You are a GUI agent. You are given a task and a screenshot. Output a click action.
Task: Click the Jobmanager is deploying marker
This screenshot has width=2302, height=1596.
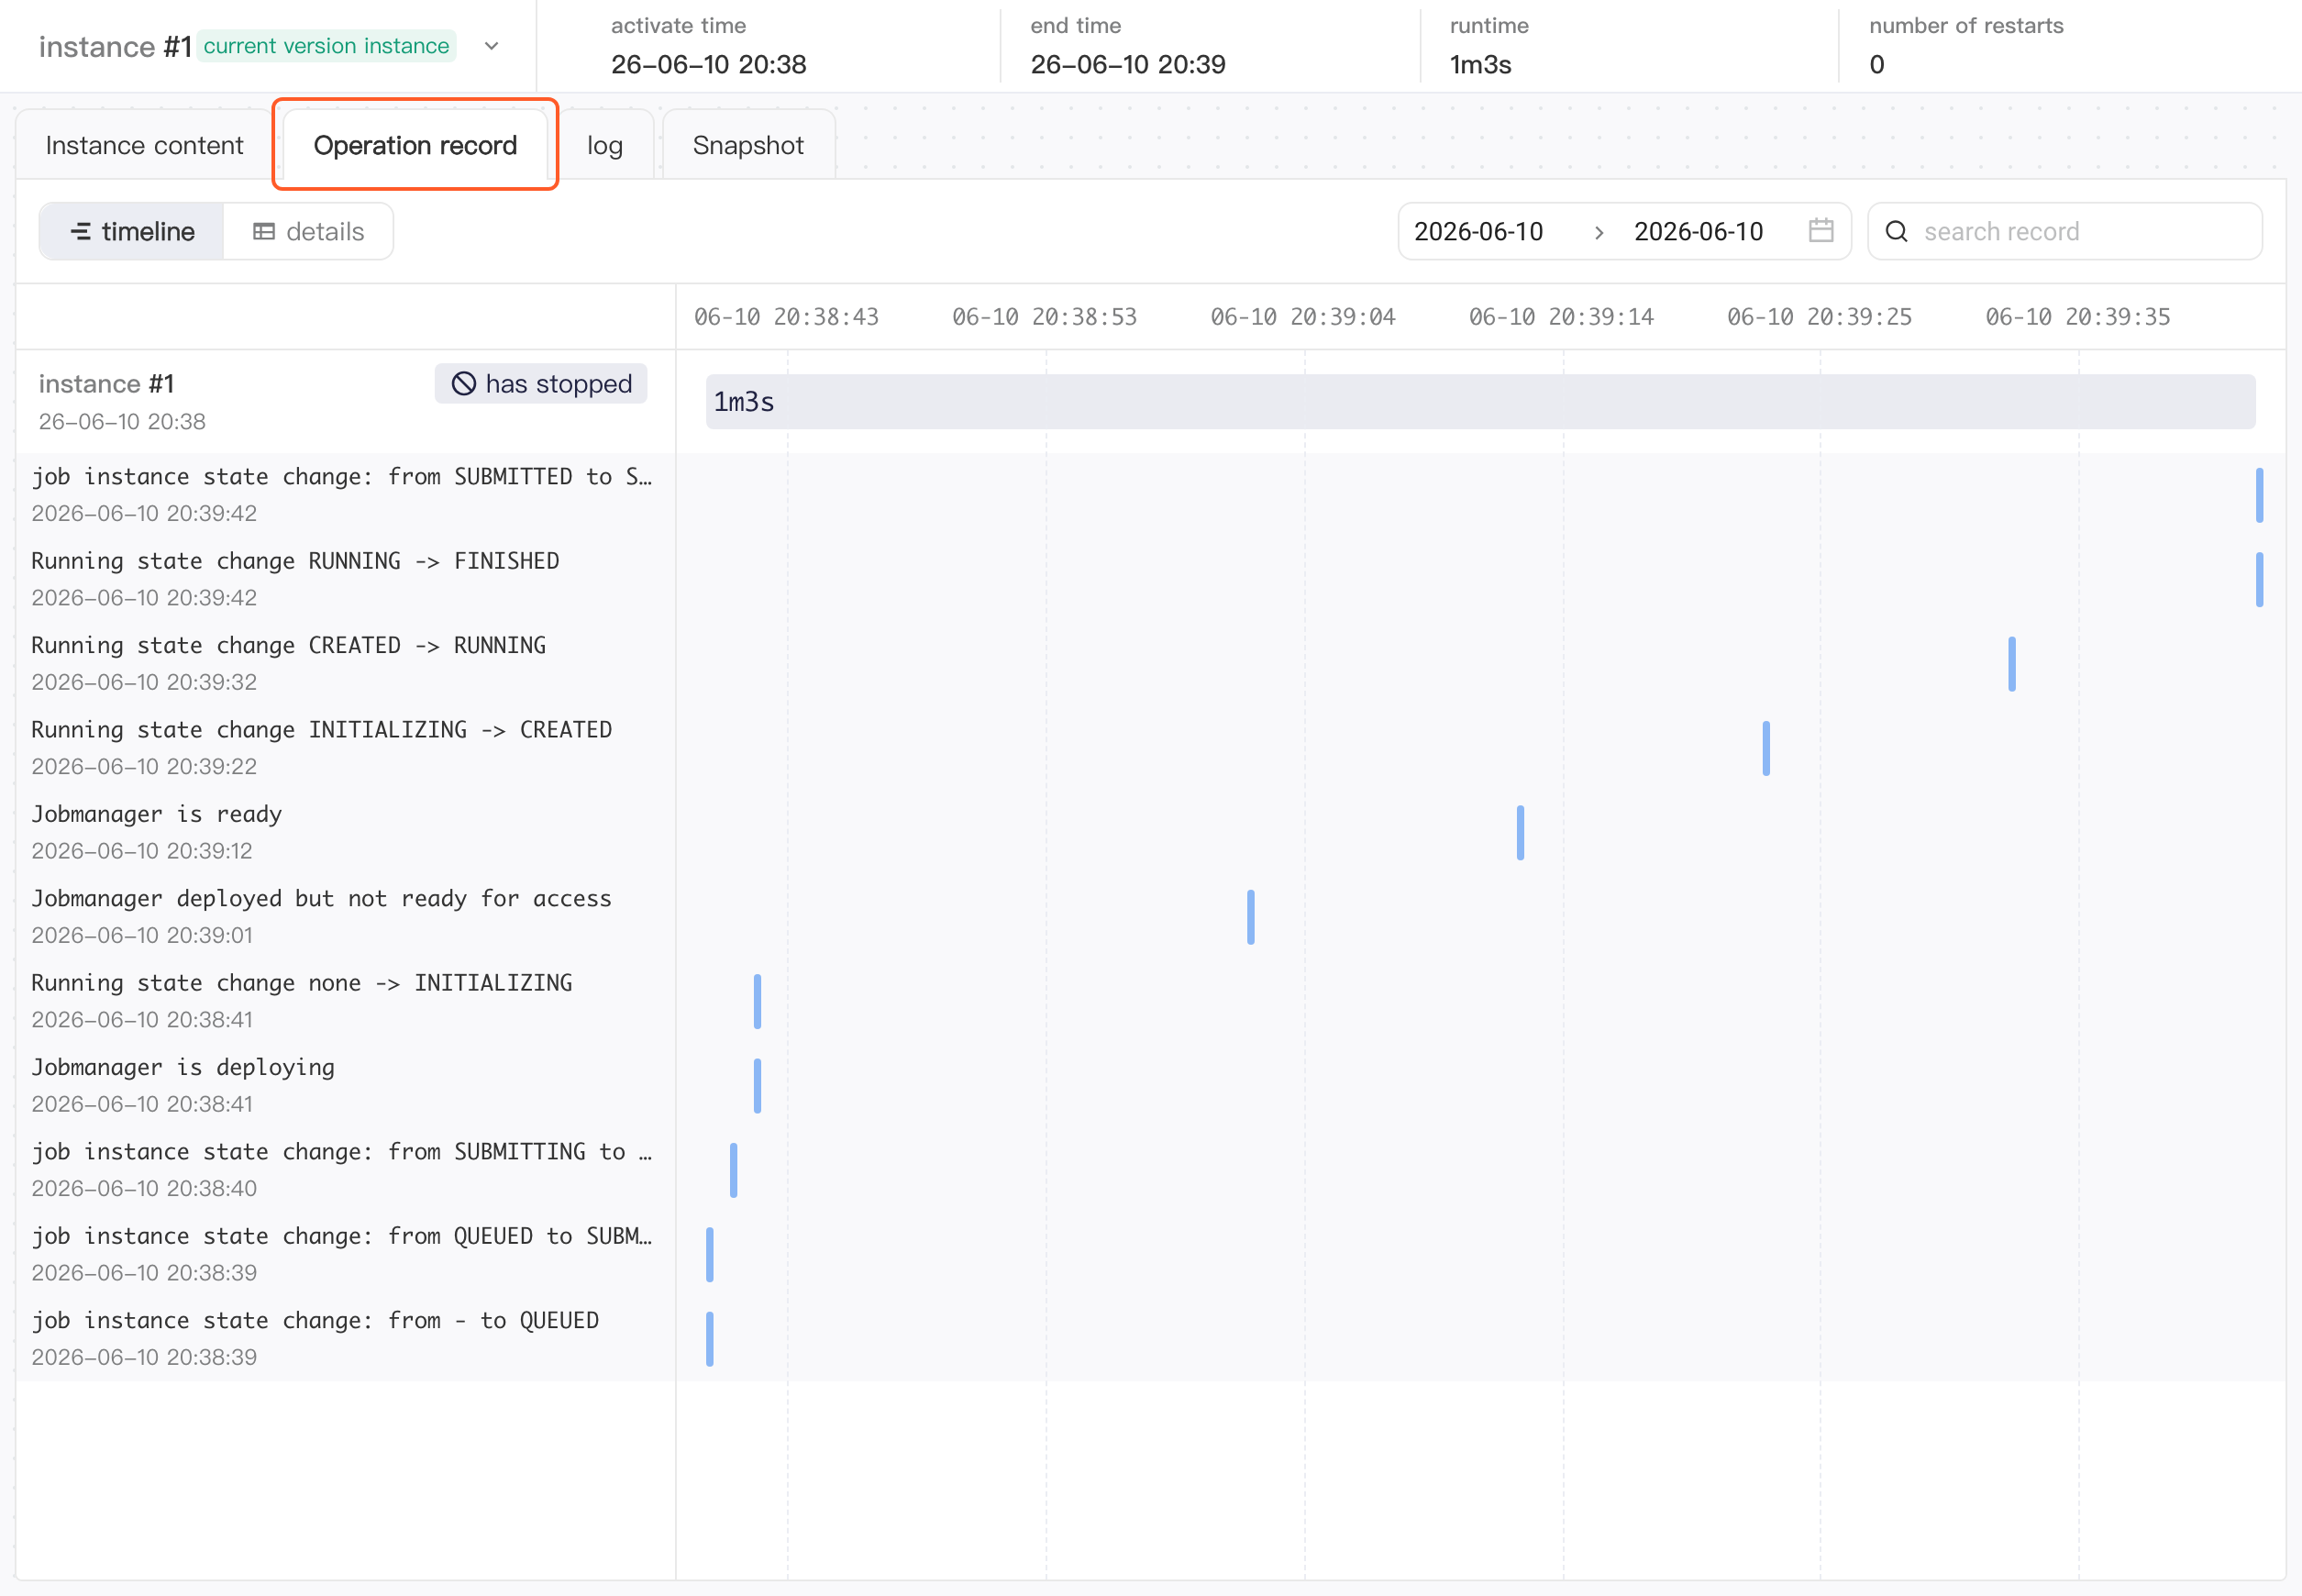click(x=757, y=1086)
